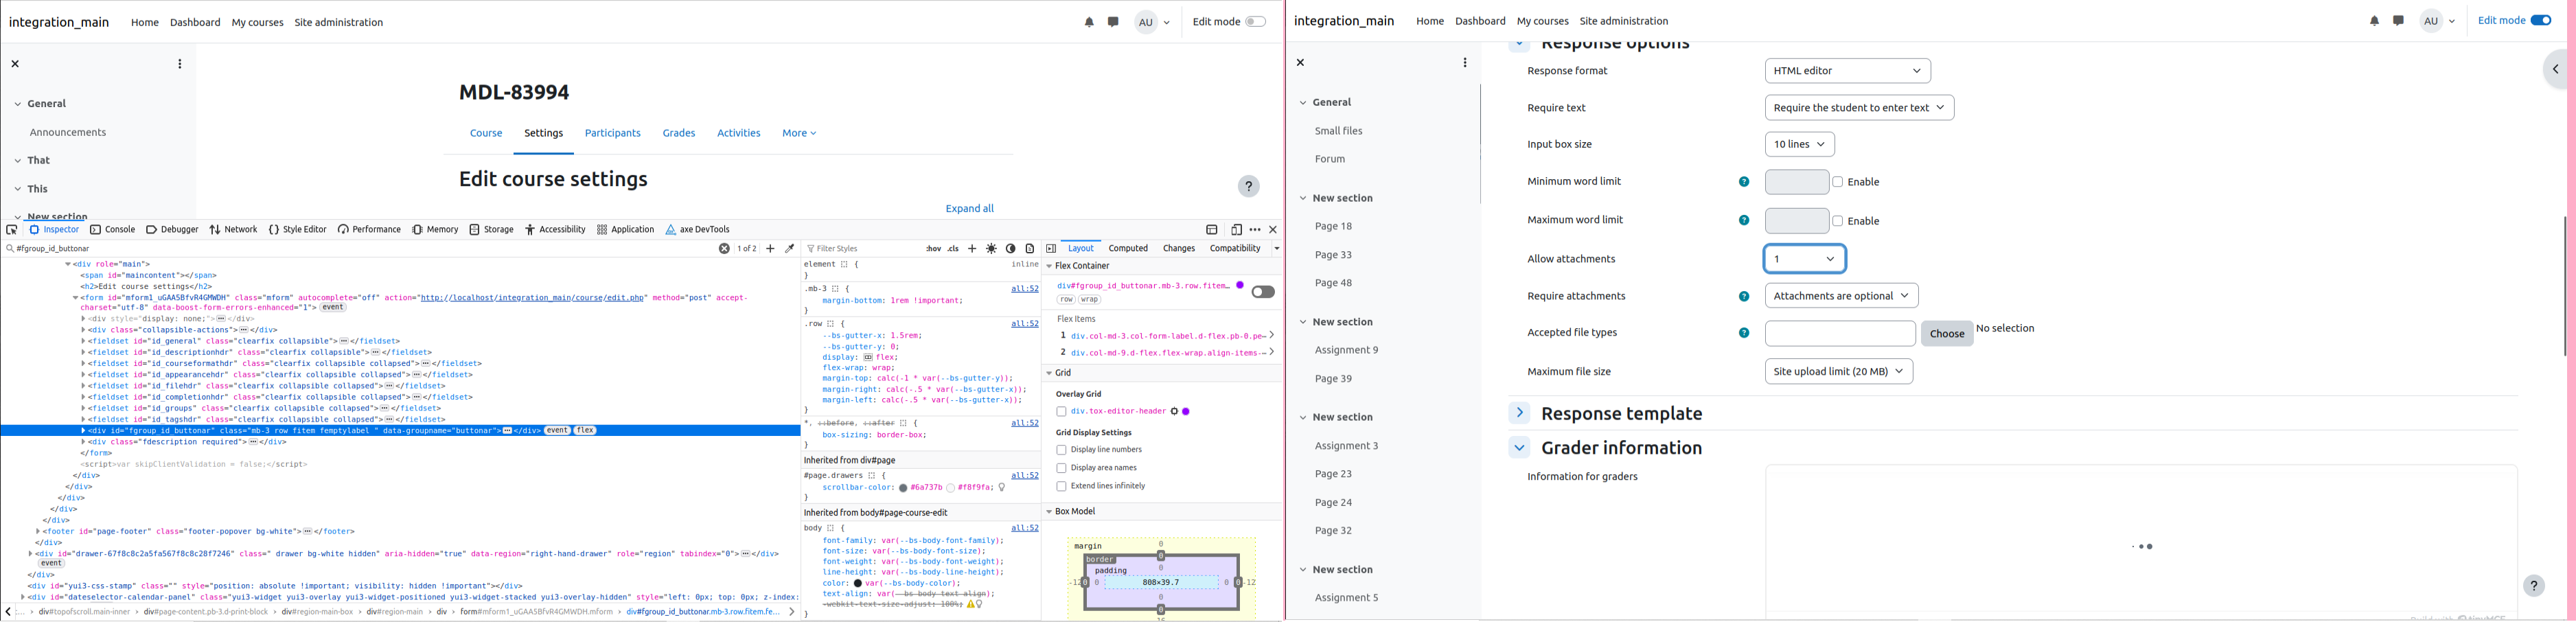Enable Display line numbers checkbox
The height and width of the screenshot is (622, 2576).
coord(1061,450)
